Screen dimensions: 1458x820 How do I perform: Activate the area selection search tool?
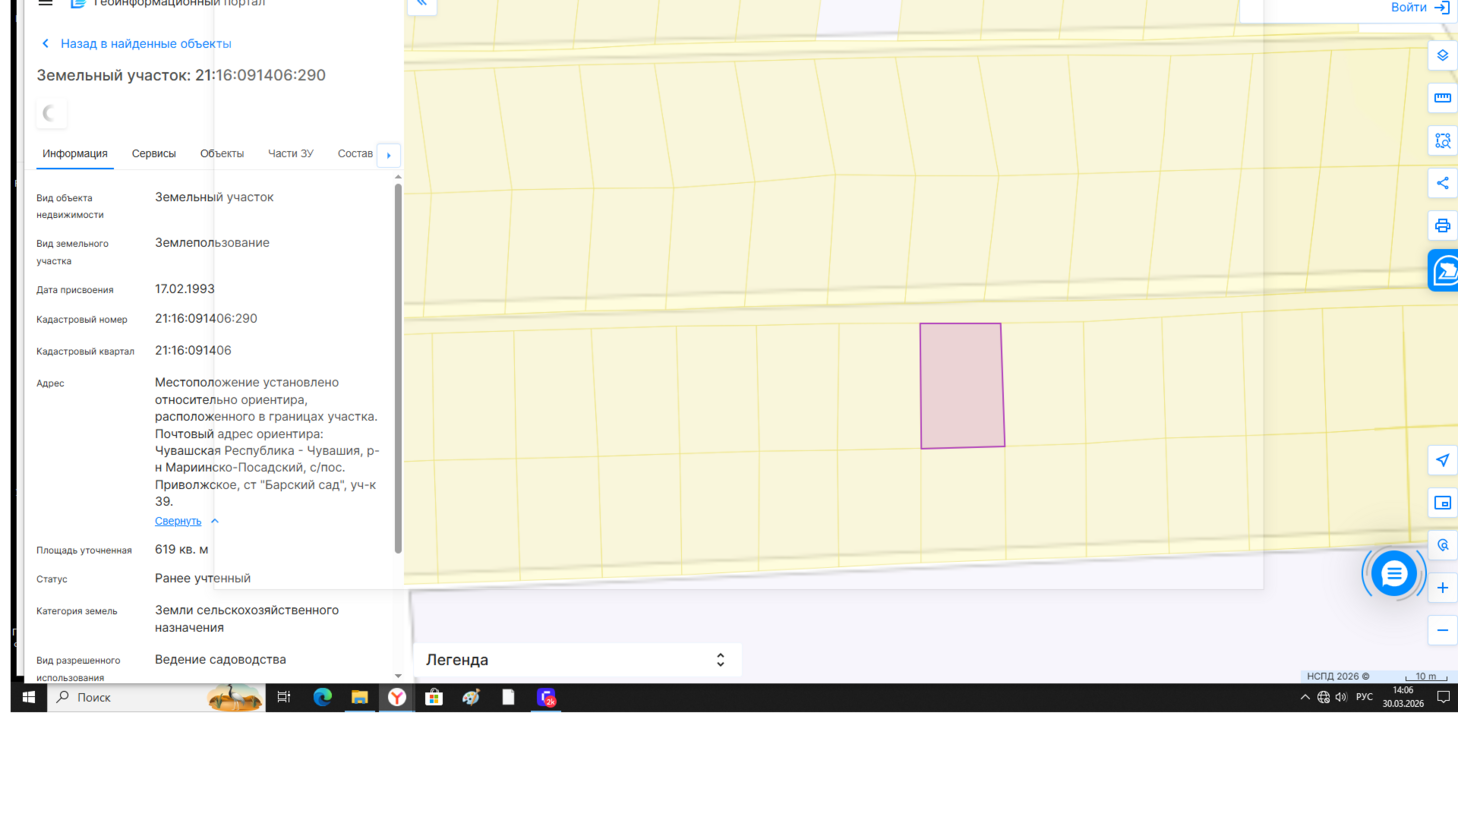1442,141
